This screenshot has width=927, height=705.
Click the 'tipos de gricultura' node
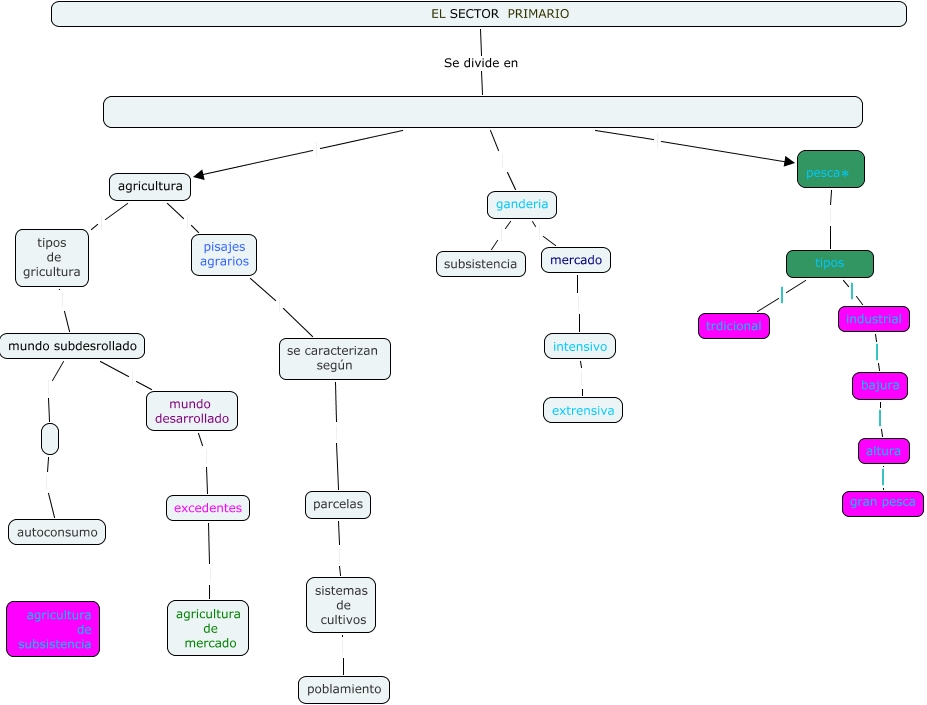pos(52,258)
